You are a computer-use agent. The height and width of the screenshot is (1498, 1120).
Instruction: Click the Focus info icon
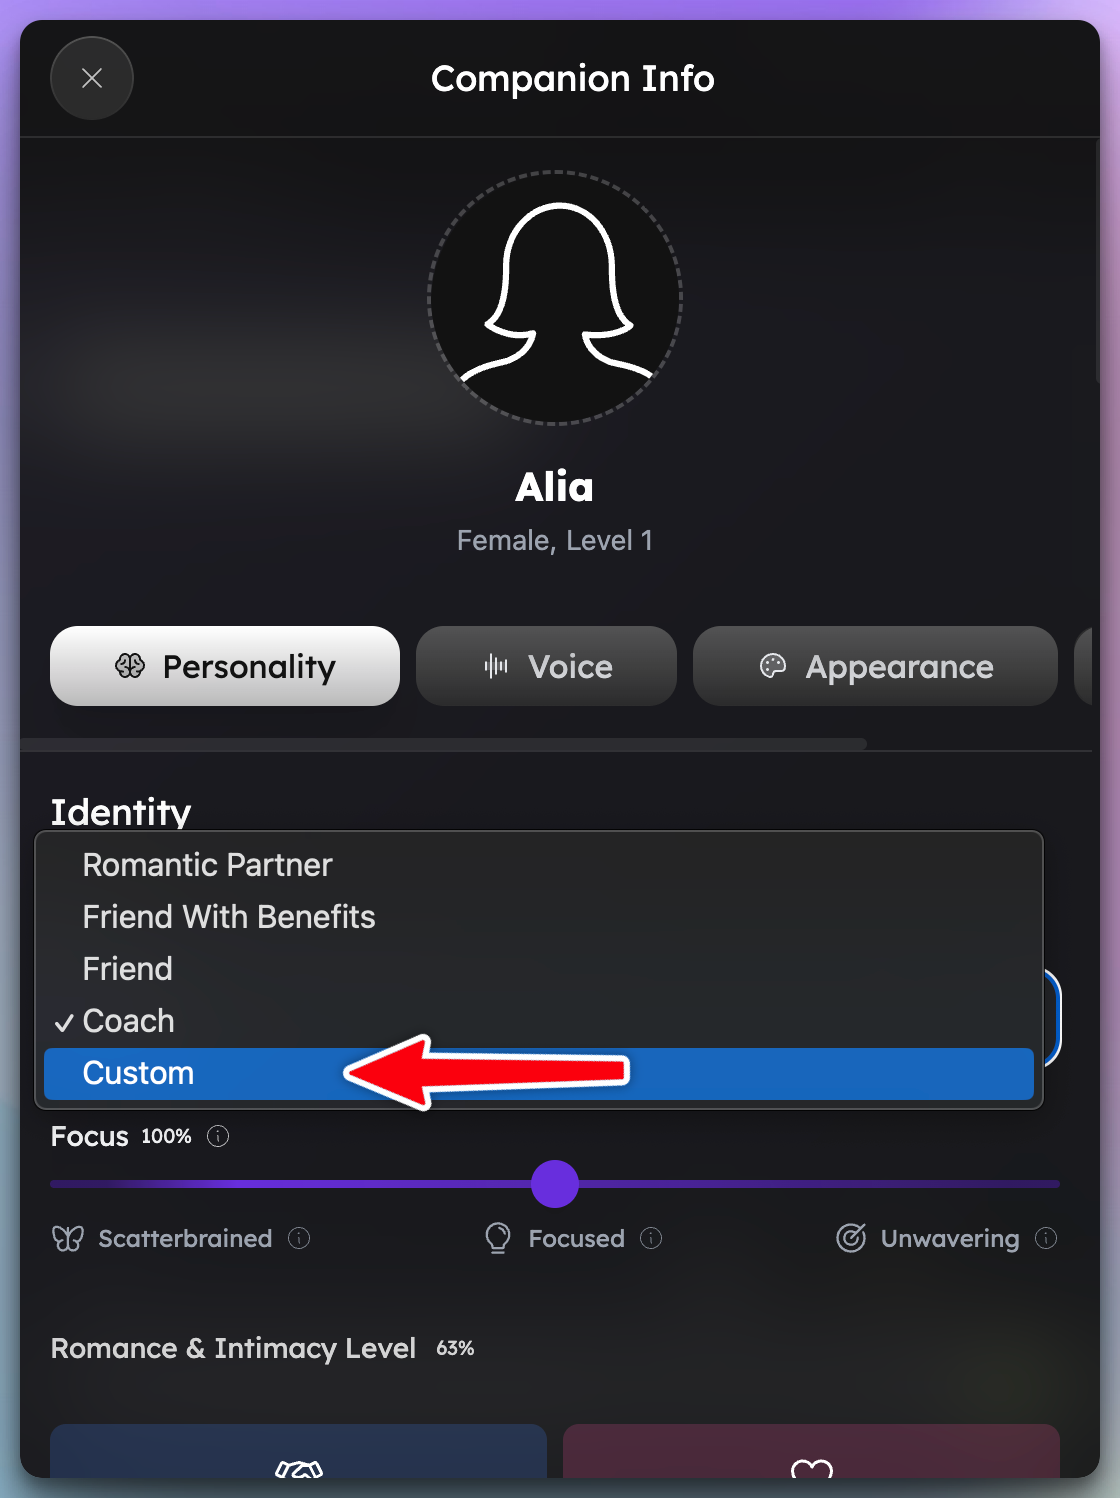click(x=218, y=1136)
